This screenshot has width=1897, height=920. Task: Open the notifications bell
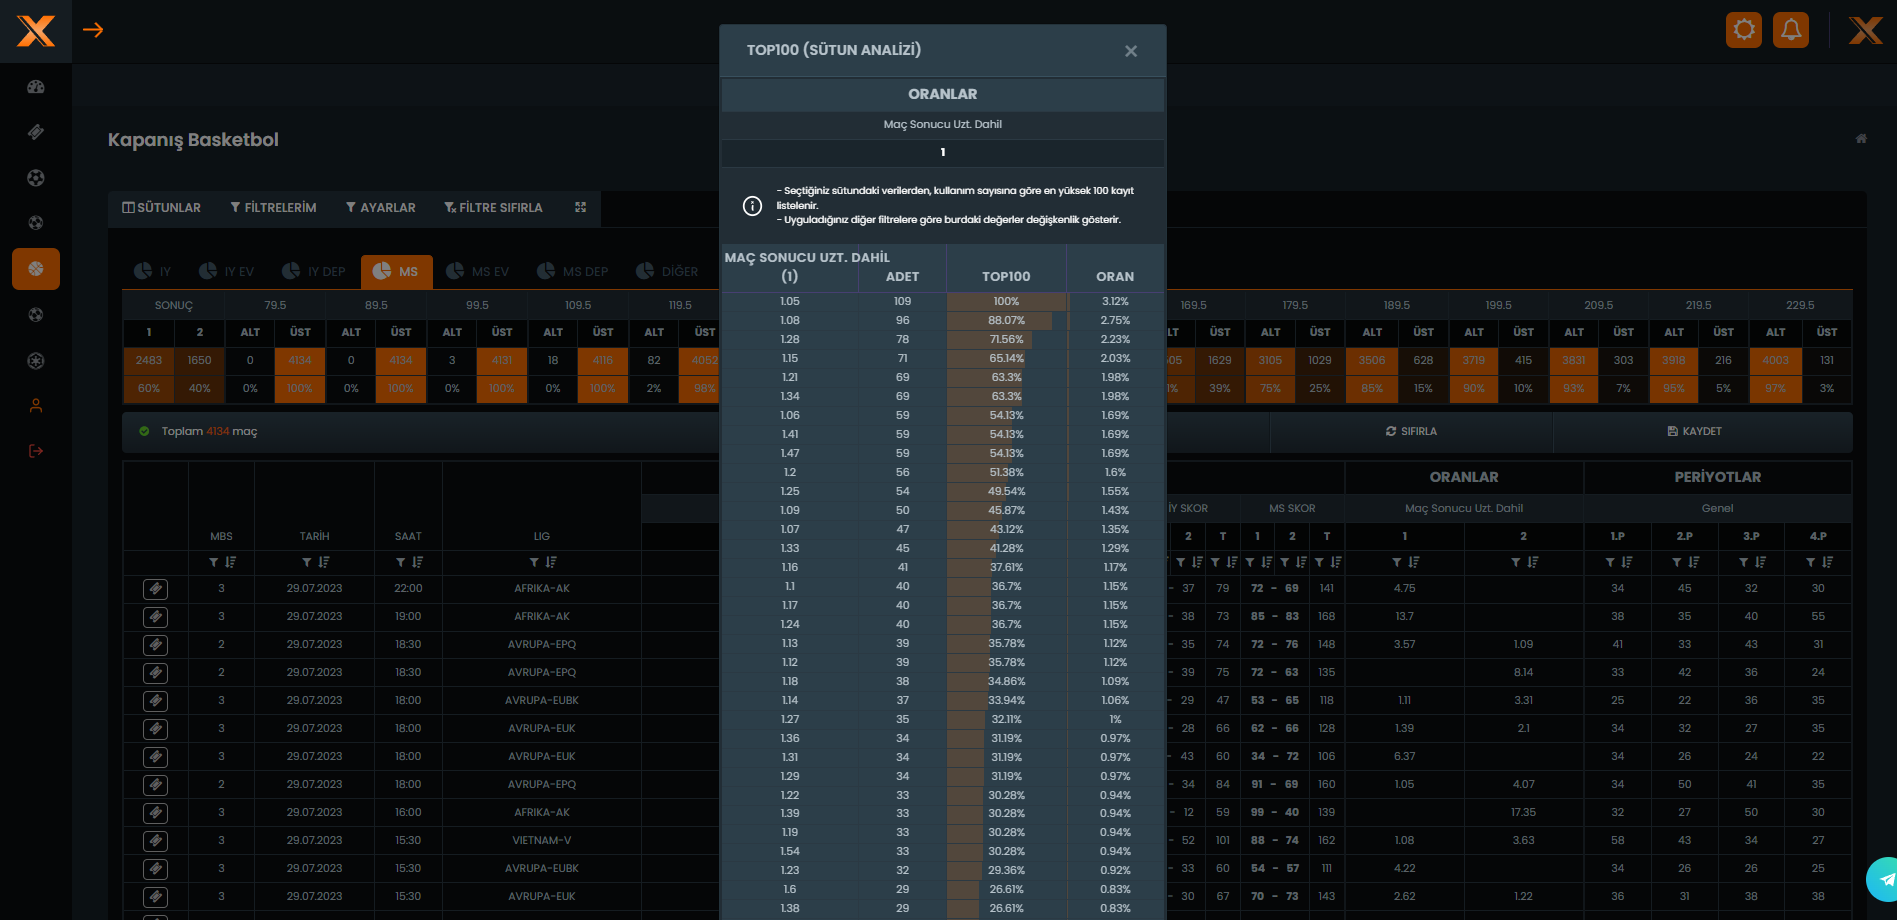point(1790,30)
